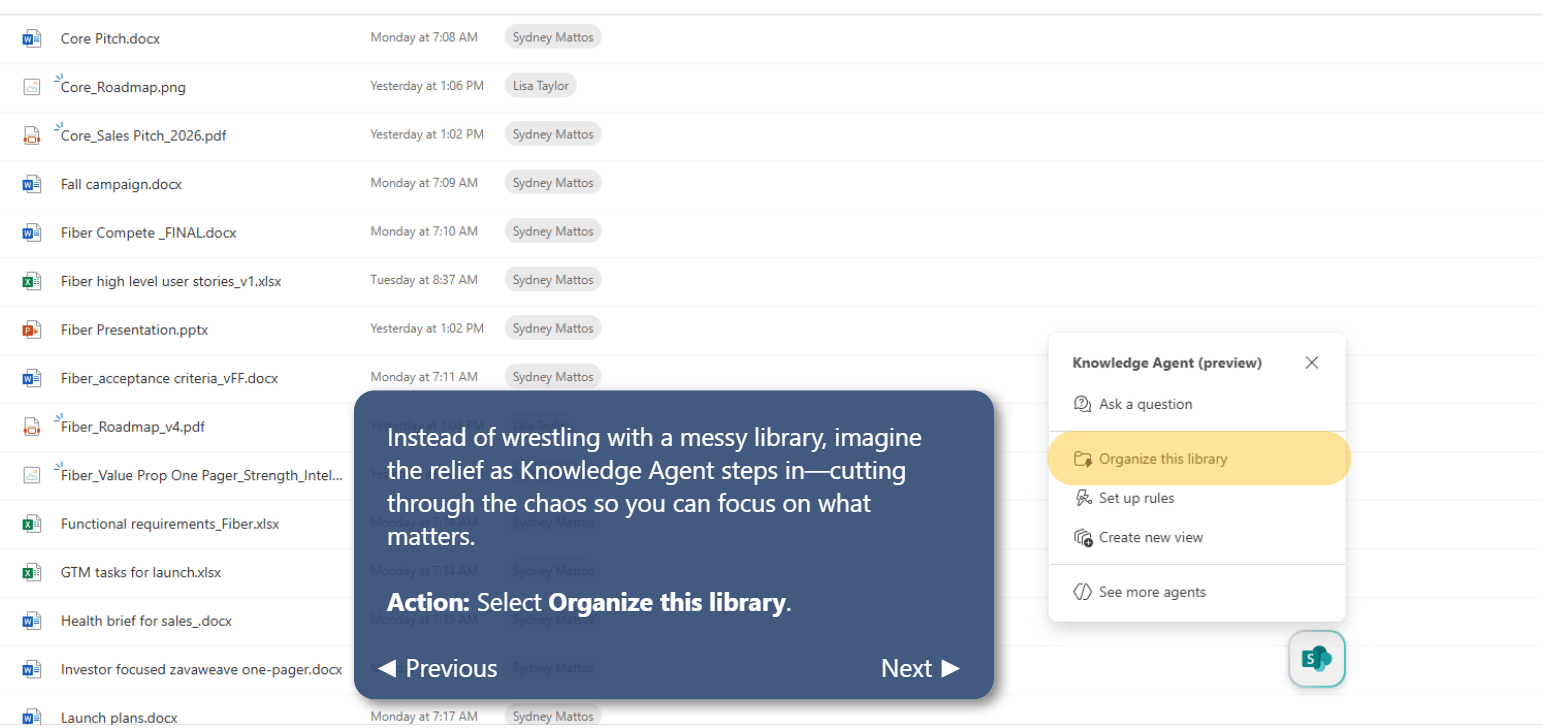Screen dimensions: 1543x728
Task: Go back using the Previous button
Action: tap(435, 668)
